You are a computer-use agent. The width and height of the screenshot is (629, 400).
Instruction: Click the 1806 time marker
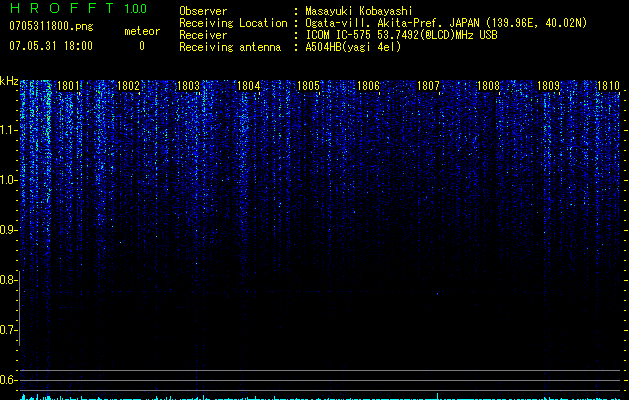[368, 86]
